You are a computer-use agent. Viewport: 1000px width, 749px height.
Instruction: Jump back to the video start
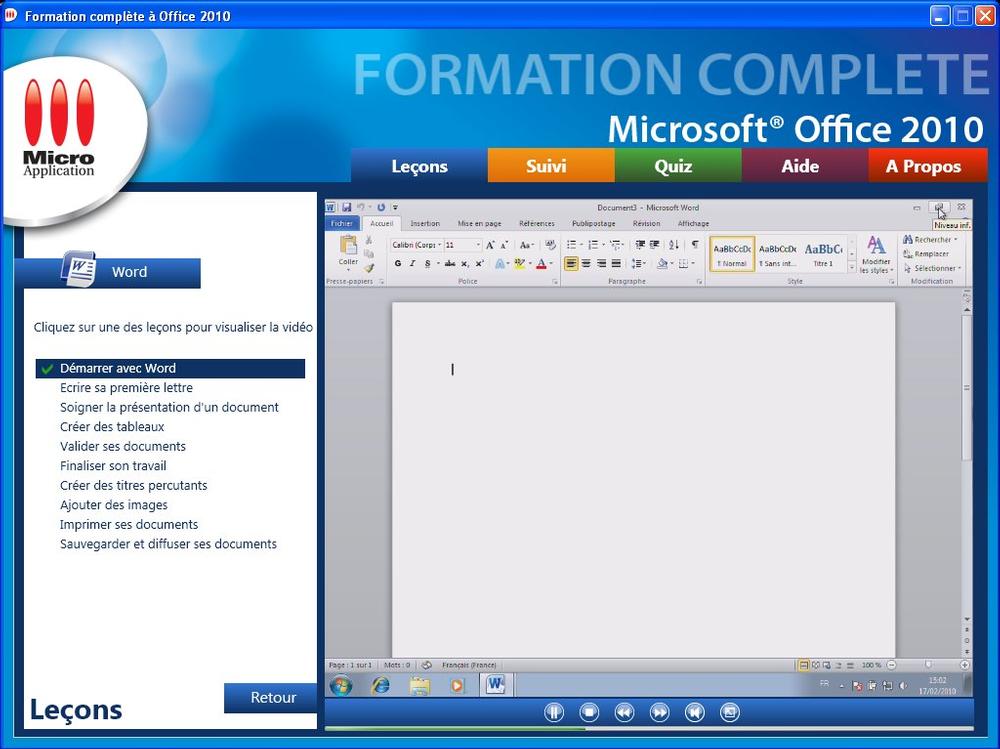coord(695,712)
